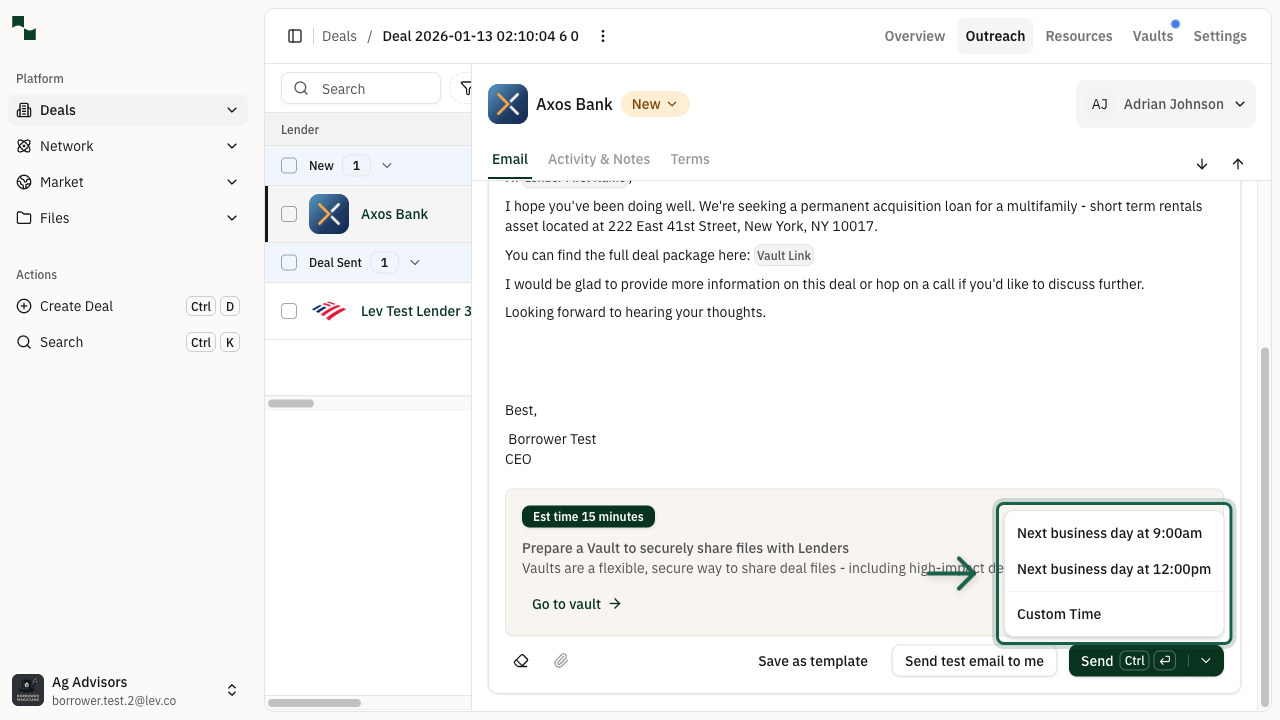Switch to the Activity & Notes tab
Viewport: 1280px width, 720px height.
[599, 159]
